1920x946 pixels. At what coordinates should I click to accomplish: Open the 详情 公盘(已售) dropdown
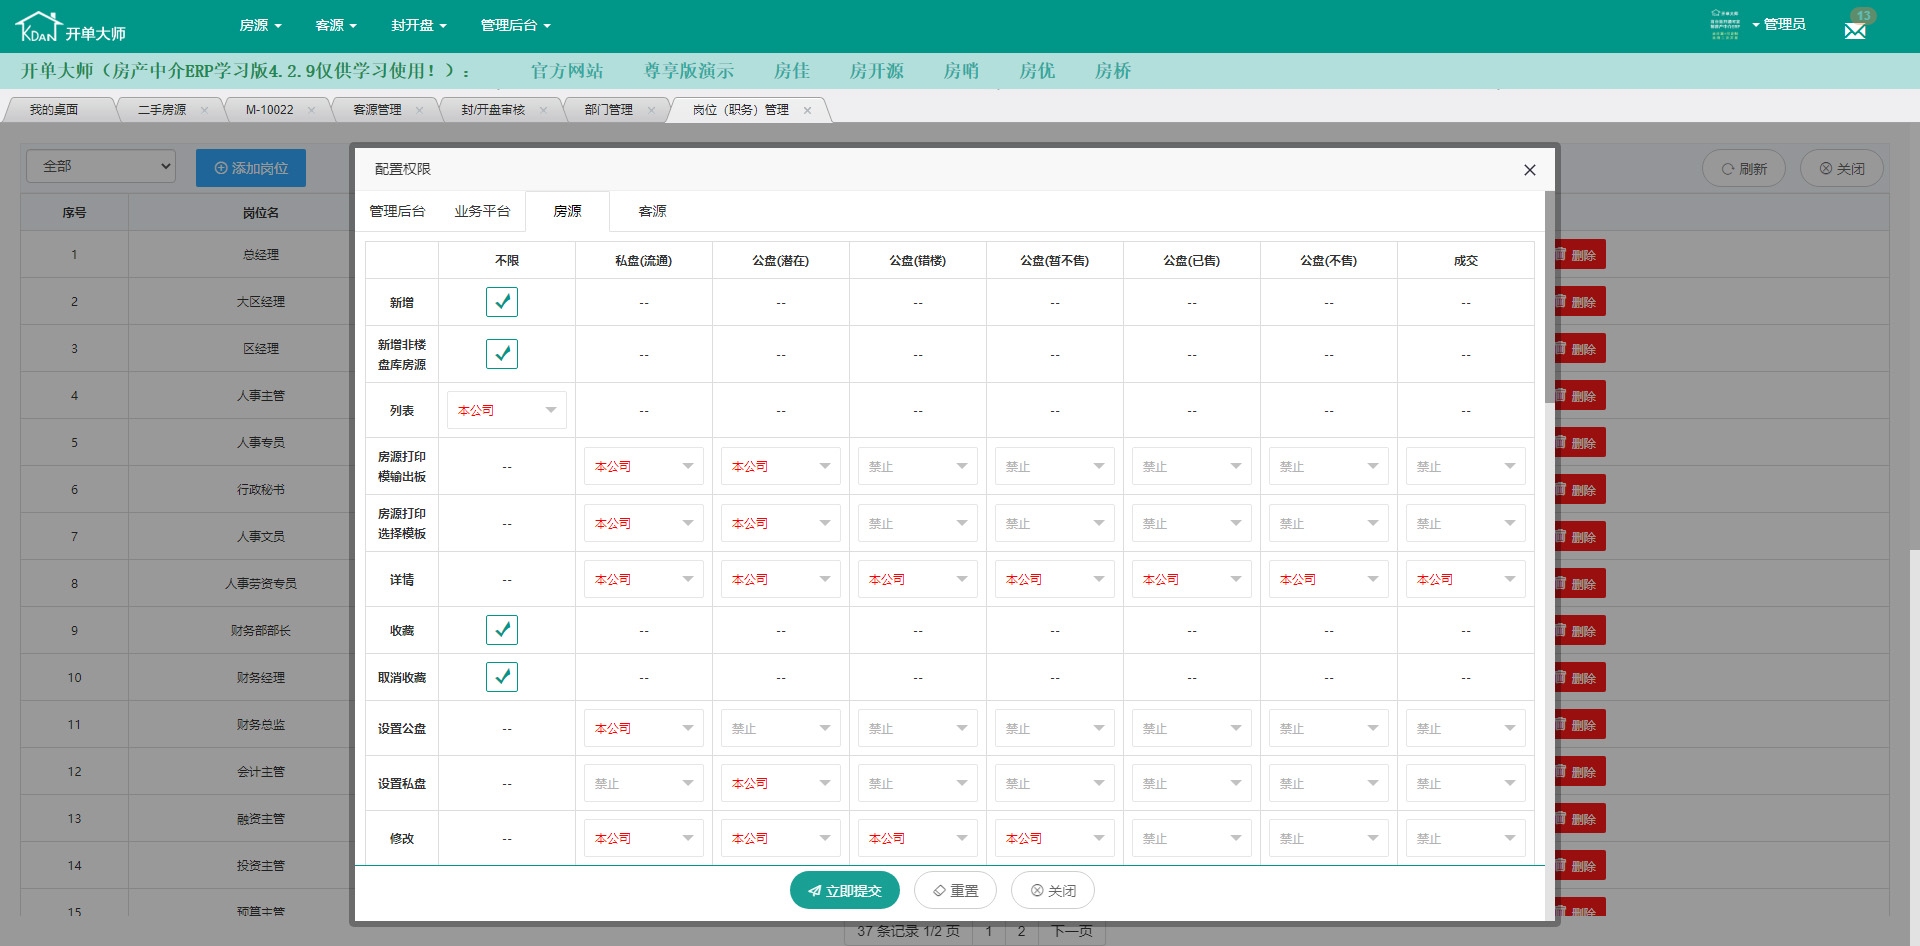[x=1192, y=579]
